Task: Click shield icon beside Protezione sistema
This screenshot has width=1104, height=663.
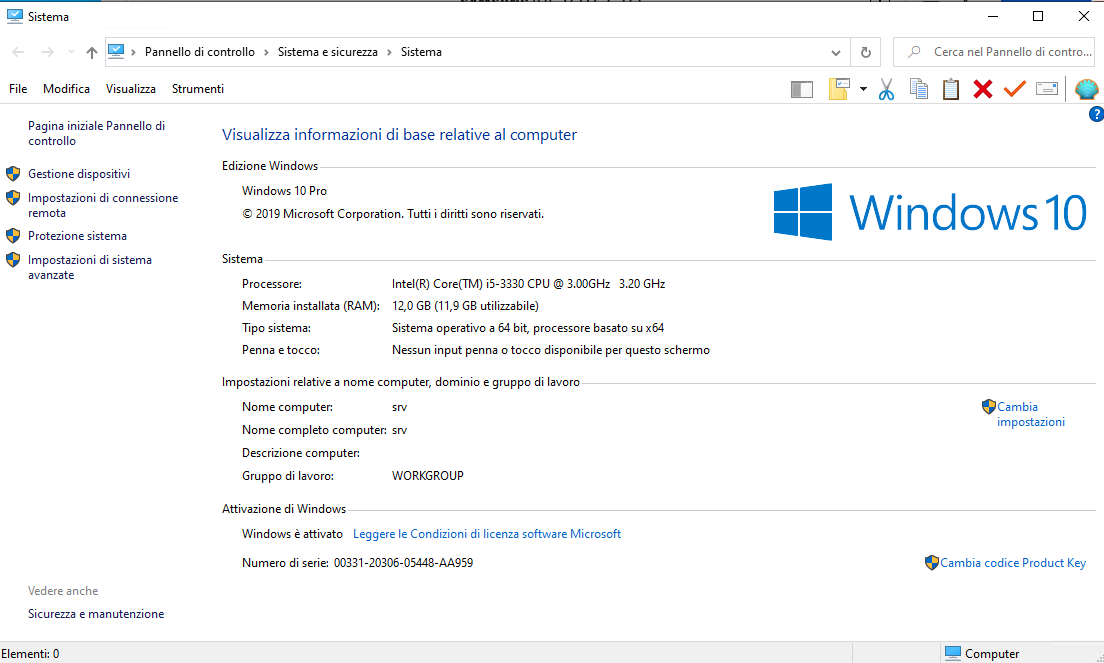Action: [13, 235]
